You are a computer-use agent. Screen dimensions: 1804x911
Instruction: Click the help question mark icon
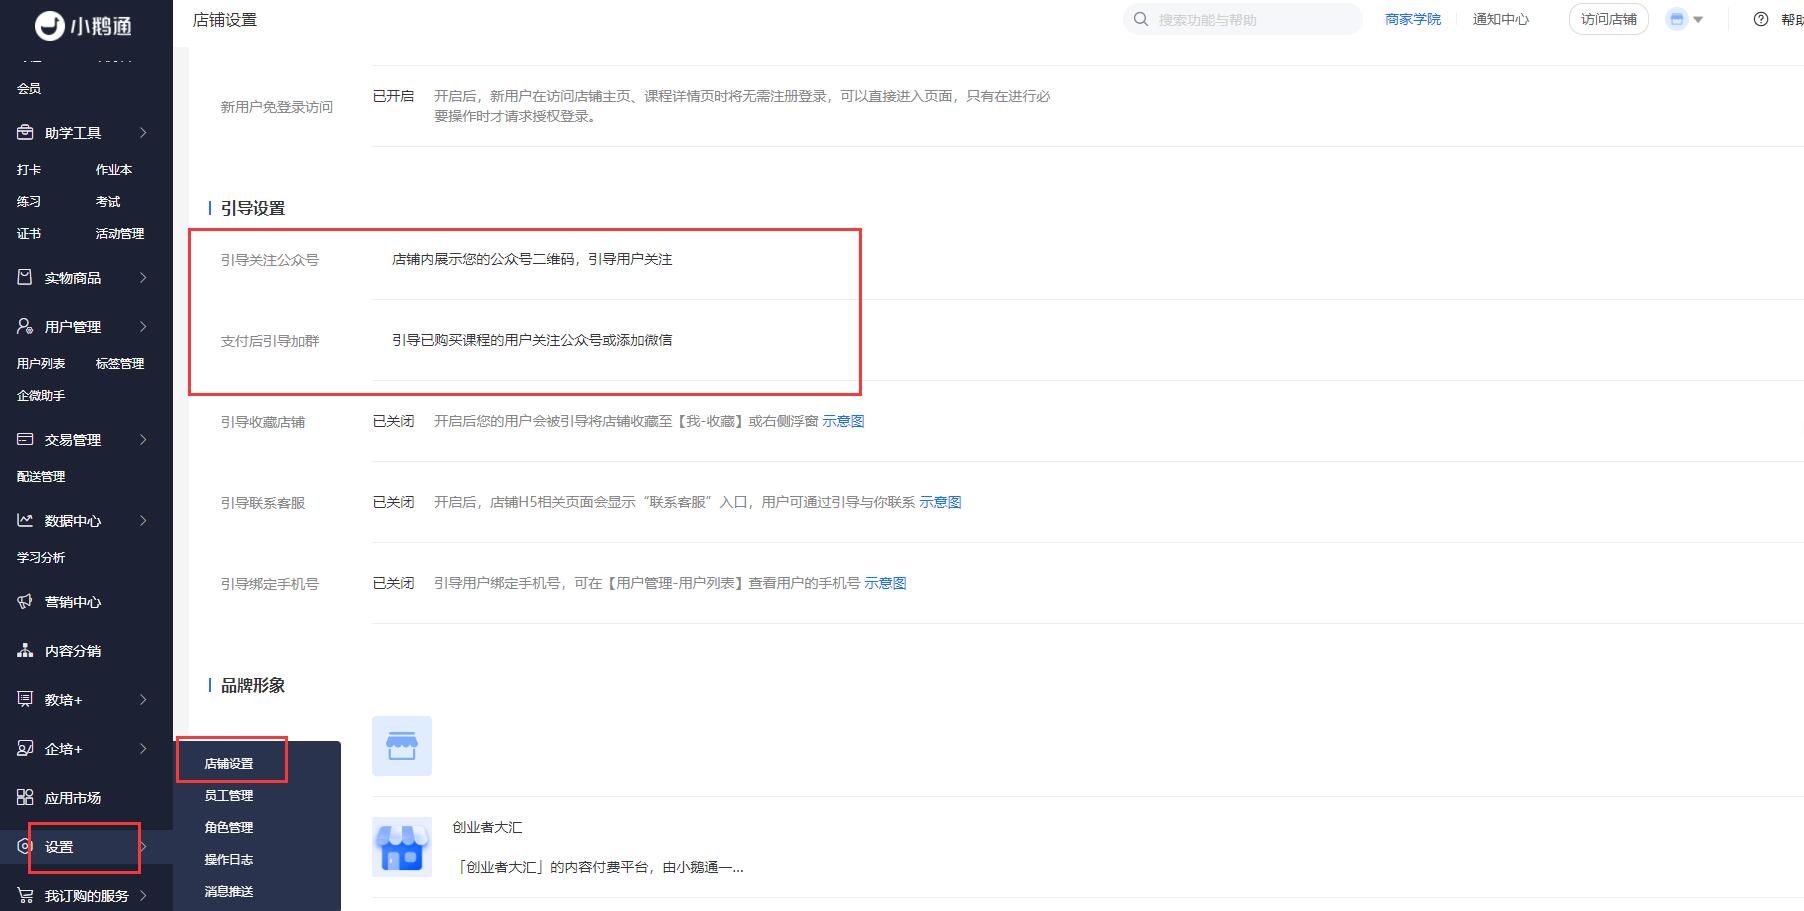1761,20
